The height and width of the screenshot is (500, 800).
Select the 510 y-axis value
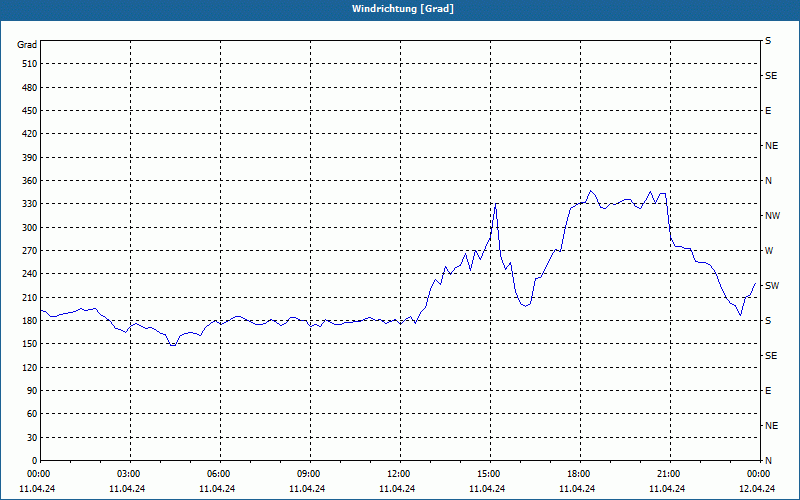[x=30, y=64]
